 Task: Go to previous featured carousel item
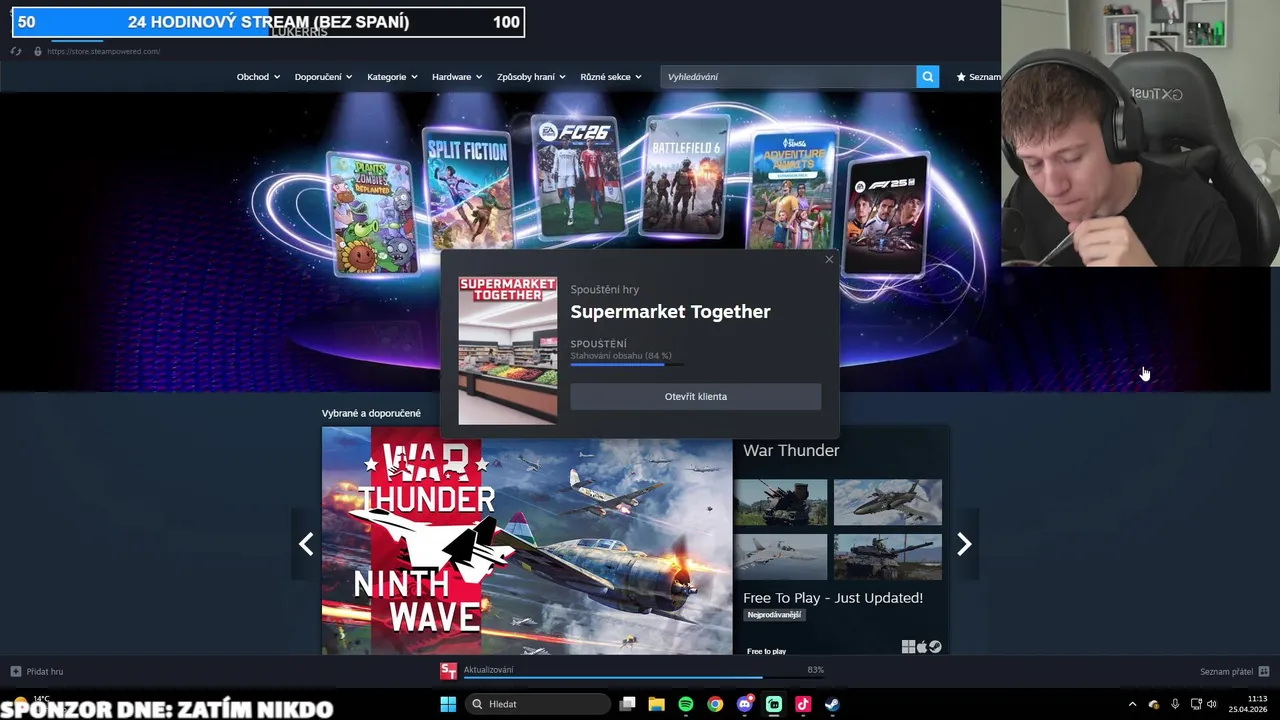pos(306,544)
